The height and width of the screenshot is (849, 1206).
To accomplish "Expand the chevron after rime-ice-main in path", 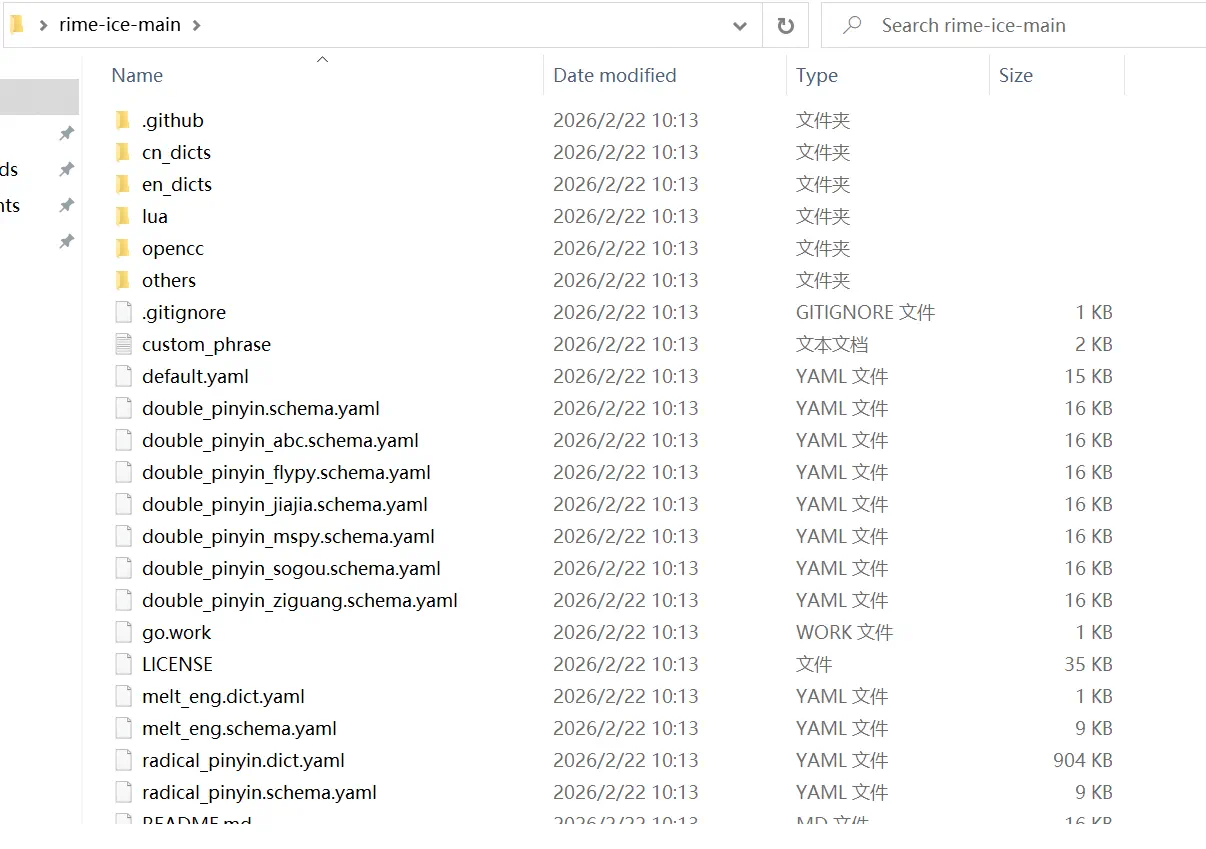I will [x=196, y=25].
